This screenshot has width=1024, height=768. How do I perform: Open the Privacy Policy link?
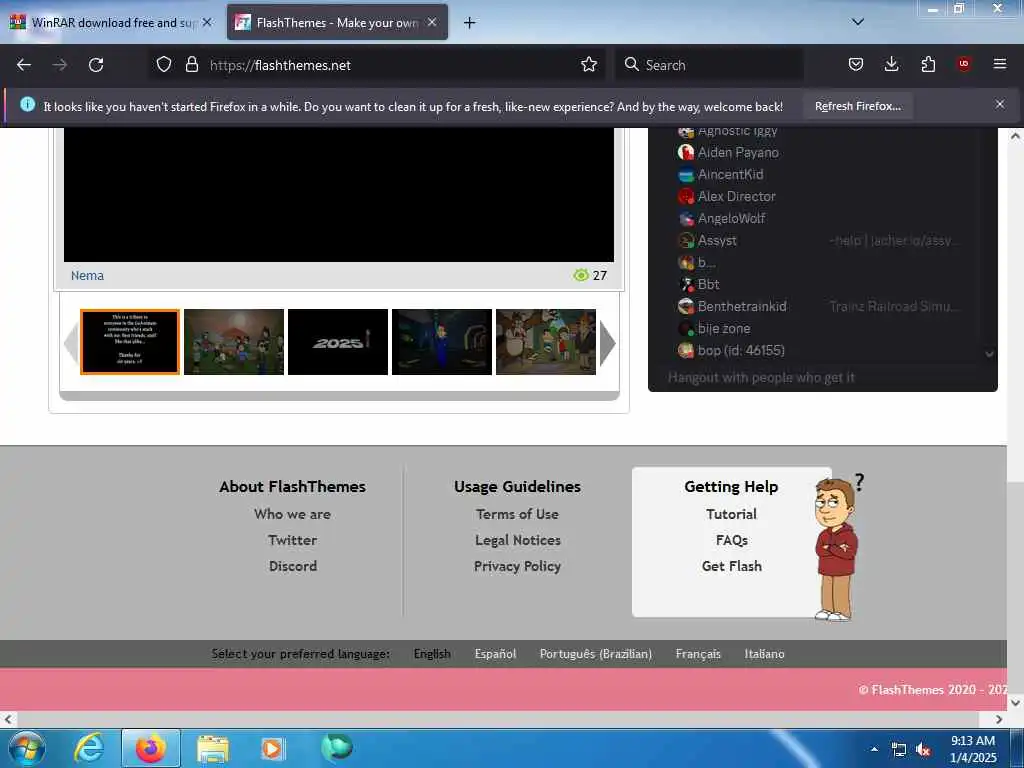click(517, 566)
